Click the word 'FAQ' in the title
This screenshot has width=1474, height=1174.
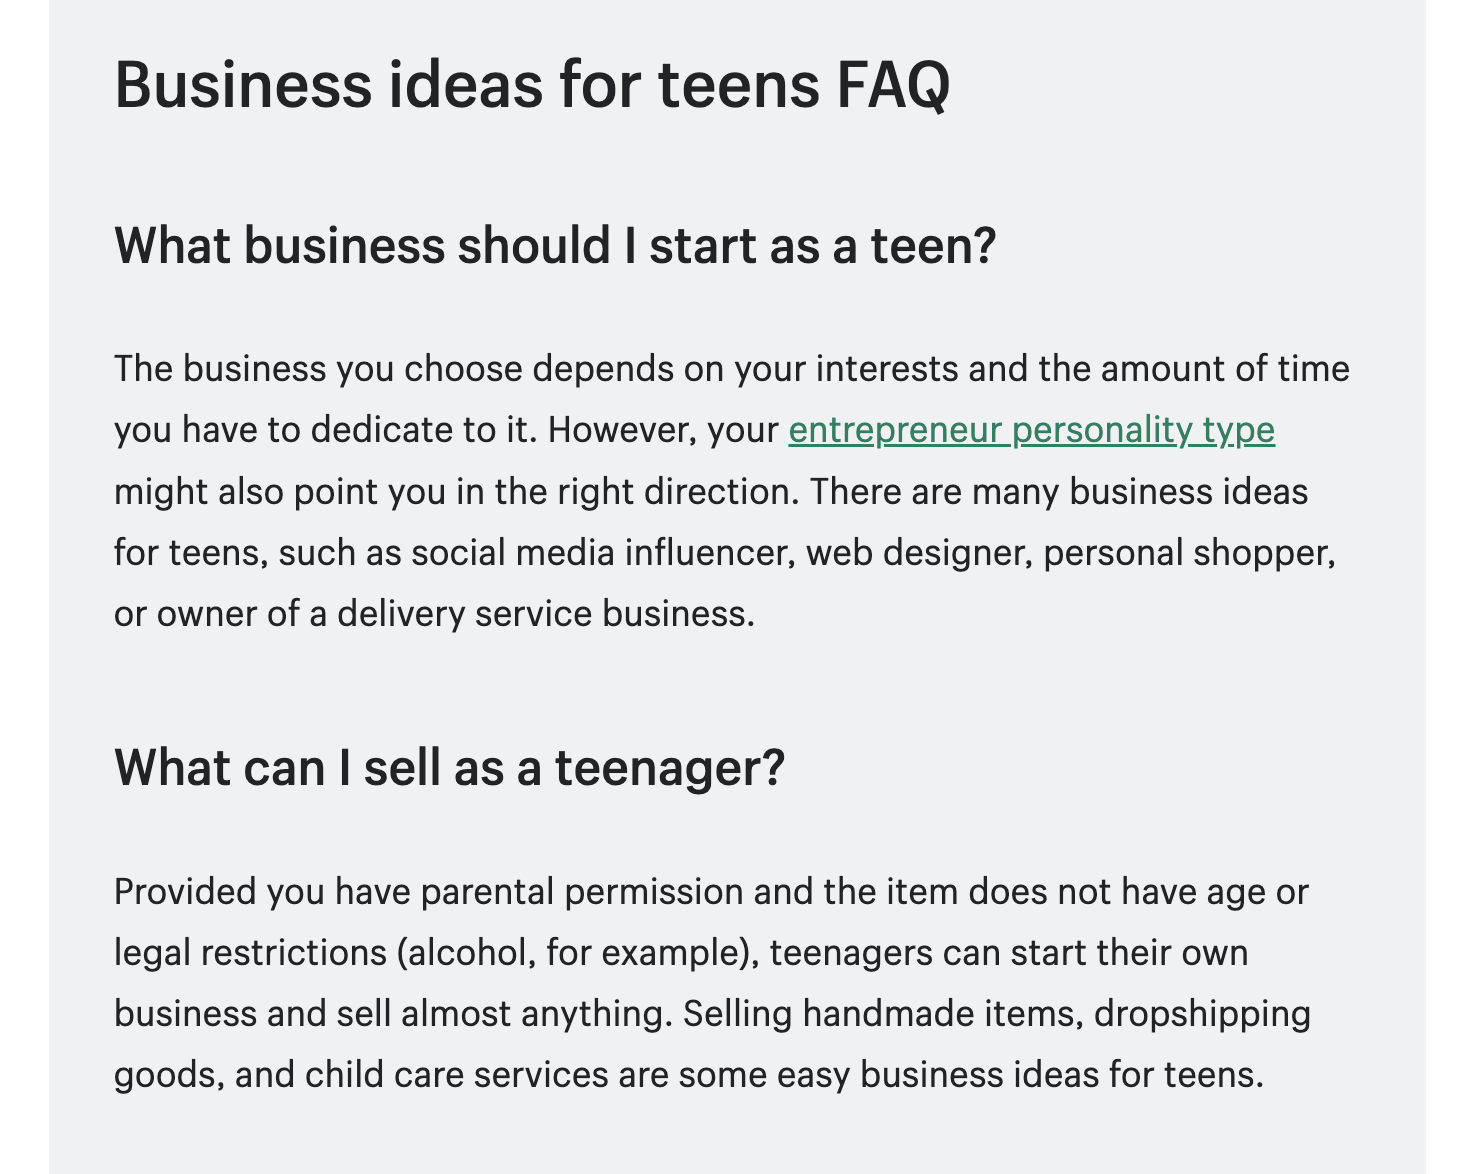click(892, 85)
